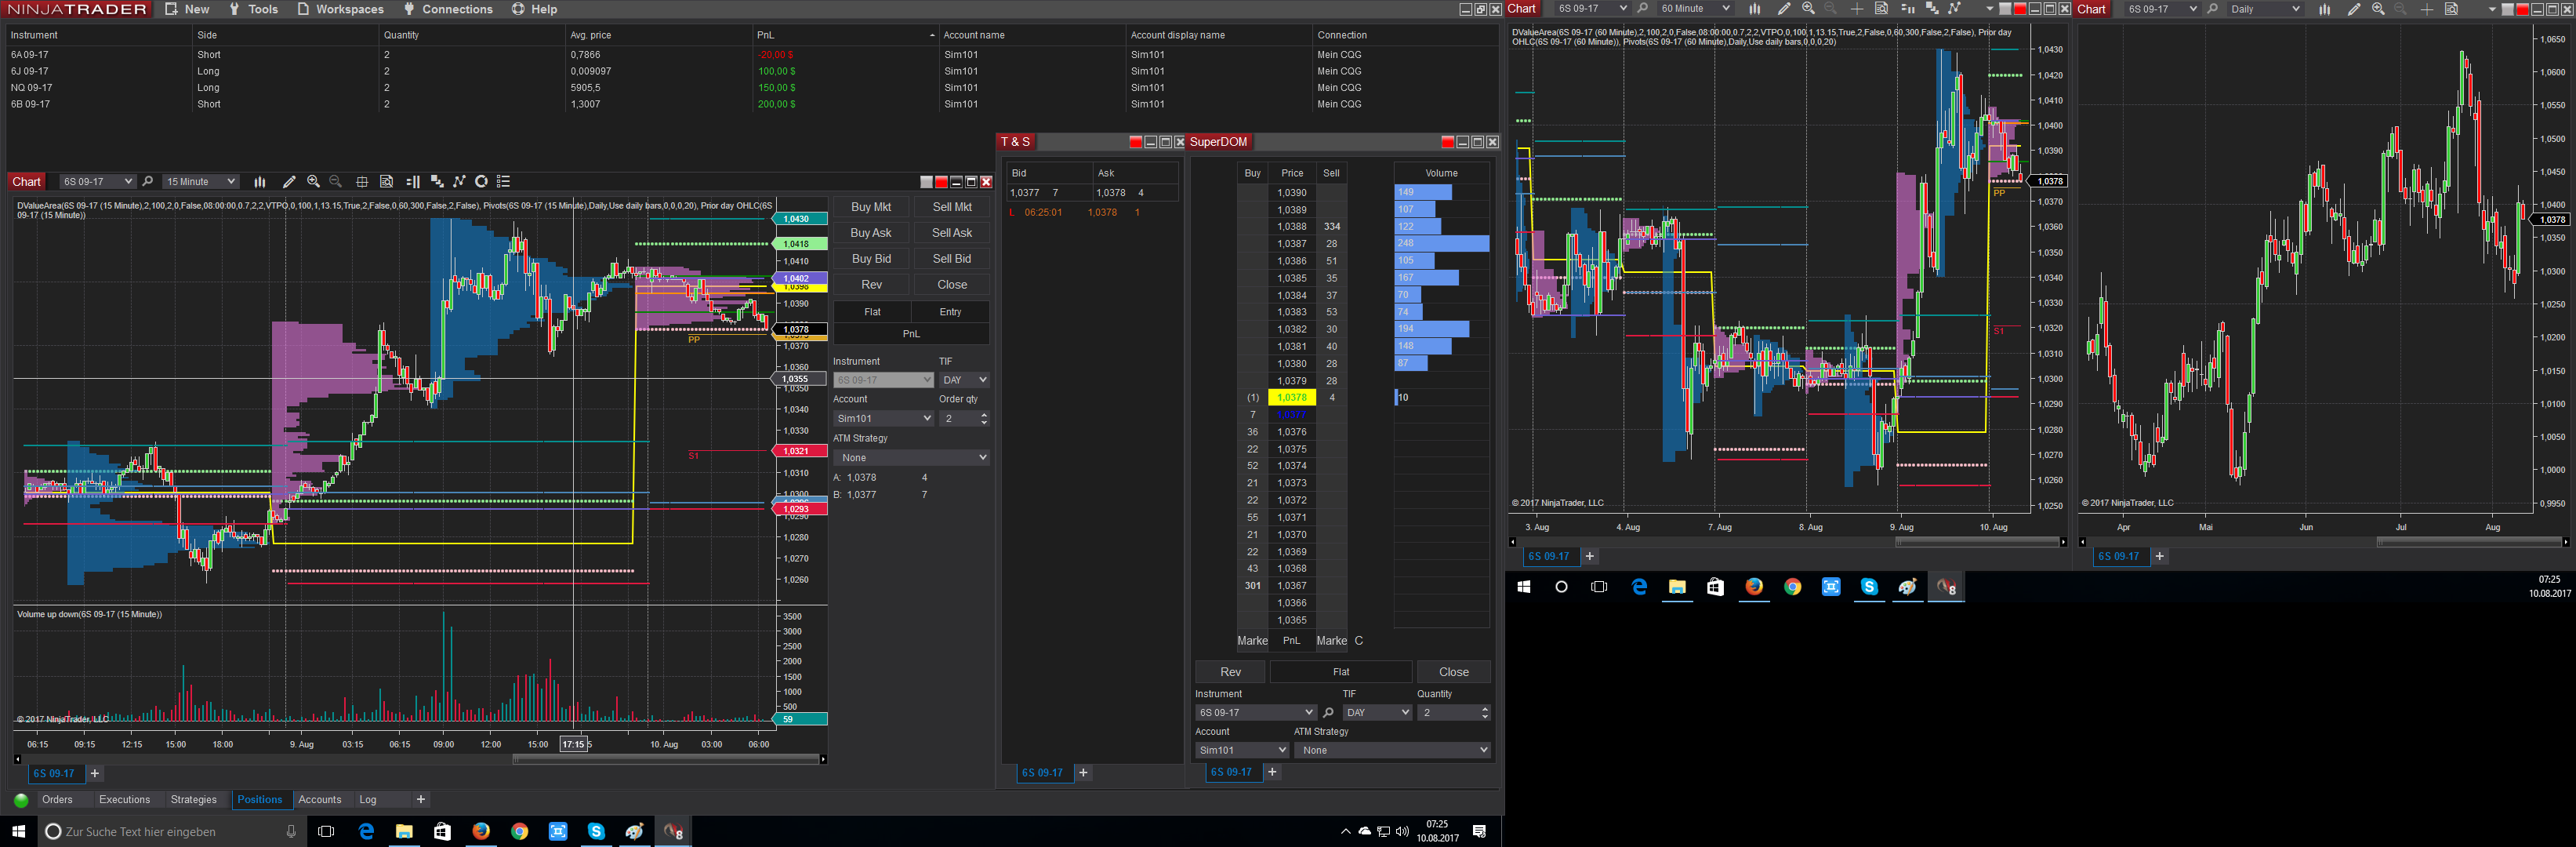2576x847 pixels.
Task: Click Sell Mkt in Chart Trader
Action: (x=952, y=207)
